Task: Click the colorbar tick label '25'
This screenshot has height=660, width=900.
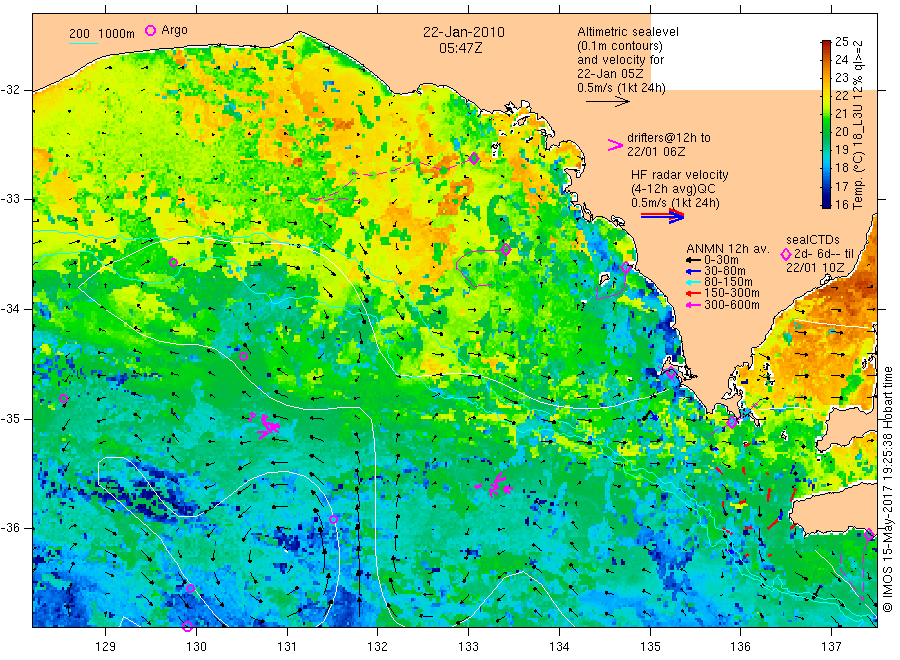Action: (x=841, y=41)
